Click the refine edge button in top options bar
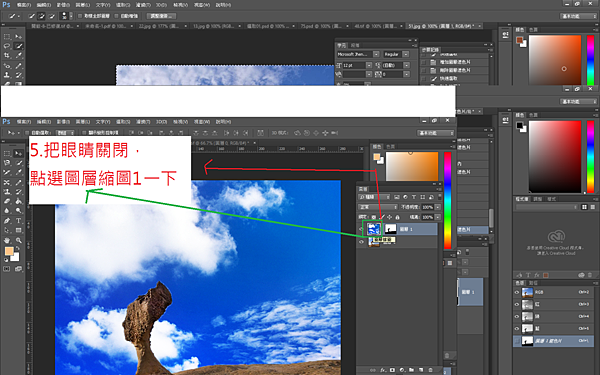This screenshot has height=375, width=600. 161,16
